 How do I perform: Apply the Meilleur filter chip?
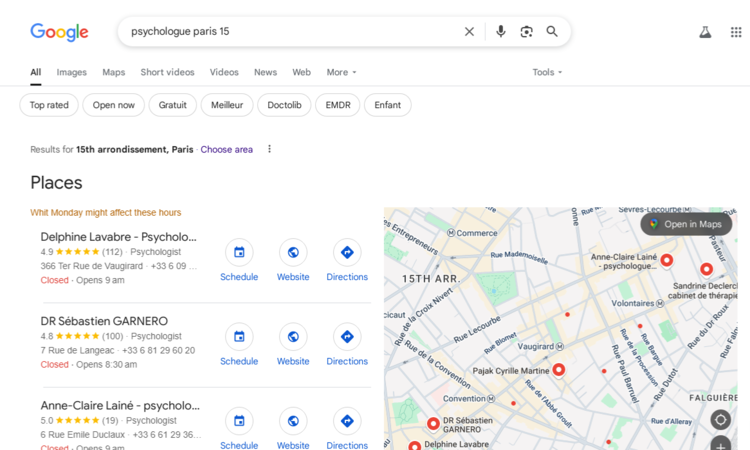(227, 105)
